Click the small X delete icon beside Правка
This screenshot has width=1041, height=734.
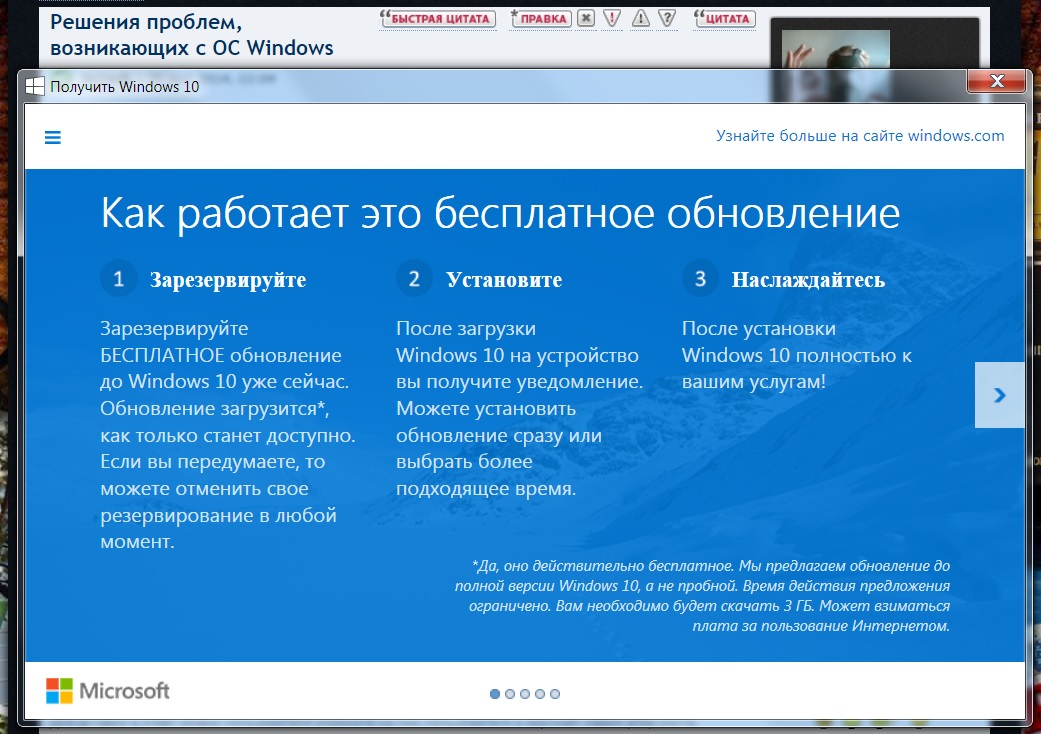point(586,18)
